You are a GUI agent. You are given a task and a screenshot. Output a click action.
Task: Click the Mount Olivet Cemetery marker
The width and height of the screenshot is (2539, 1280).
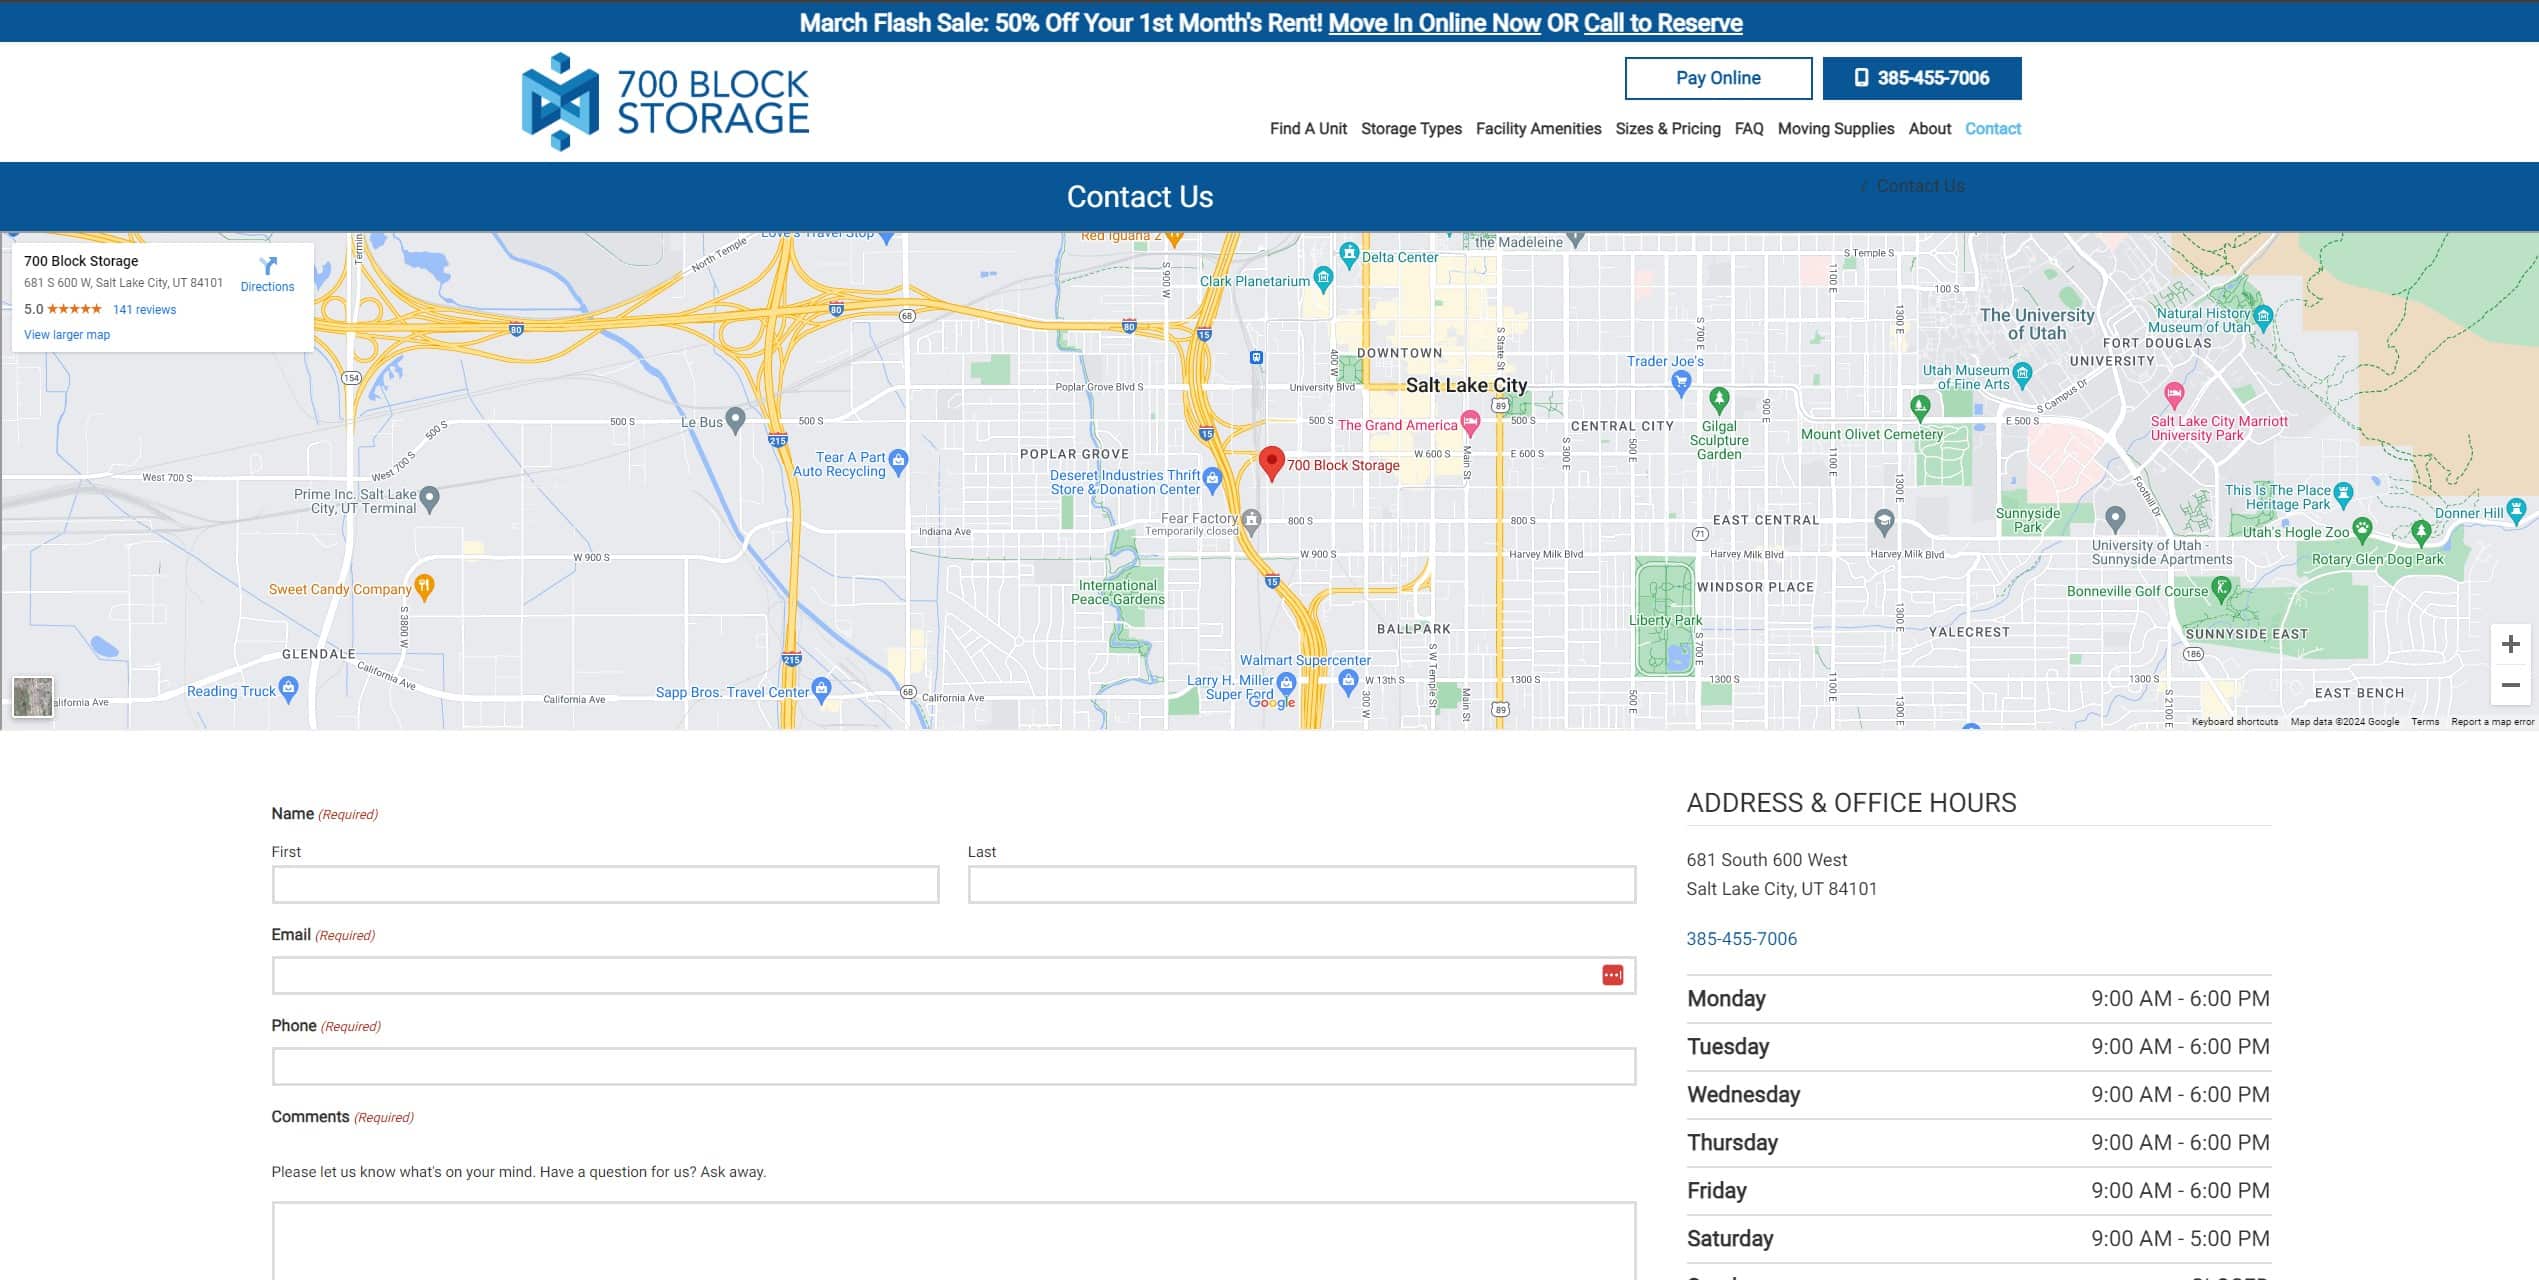(1919, 407)
